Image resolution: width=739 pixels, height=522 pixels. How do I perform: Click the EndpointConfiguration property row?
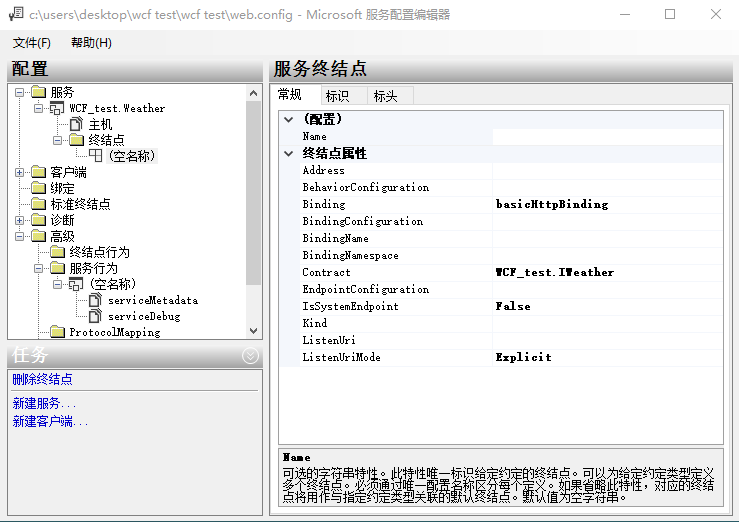511,289
